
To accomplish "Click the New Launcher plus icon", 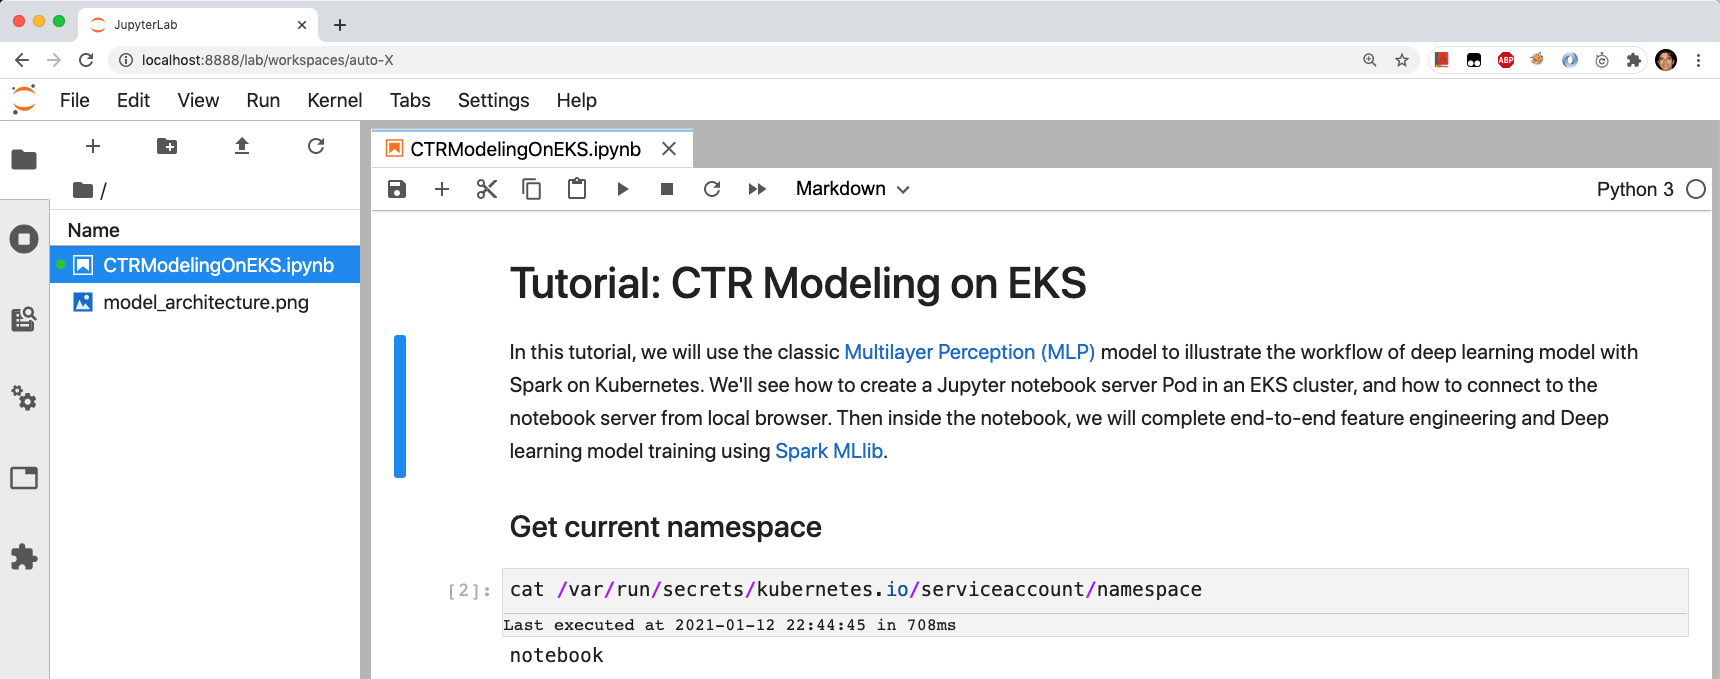I will click(93, 146).
